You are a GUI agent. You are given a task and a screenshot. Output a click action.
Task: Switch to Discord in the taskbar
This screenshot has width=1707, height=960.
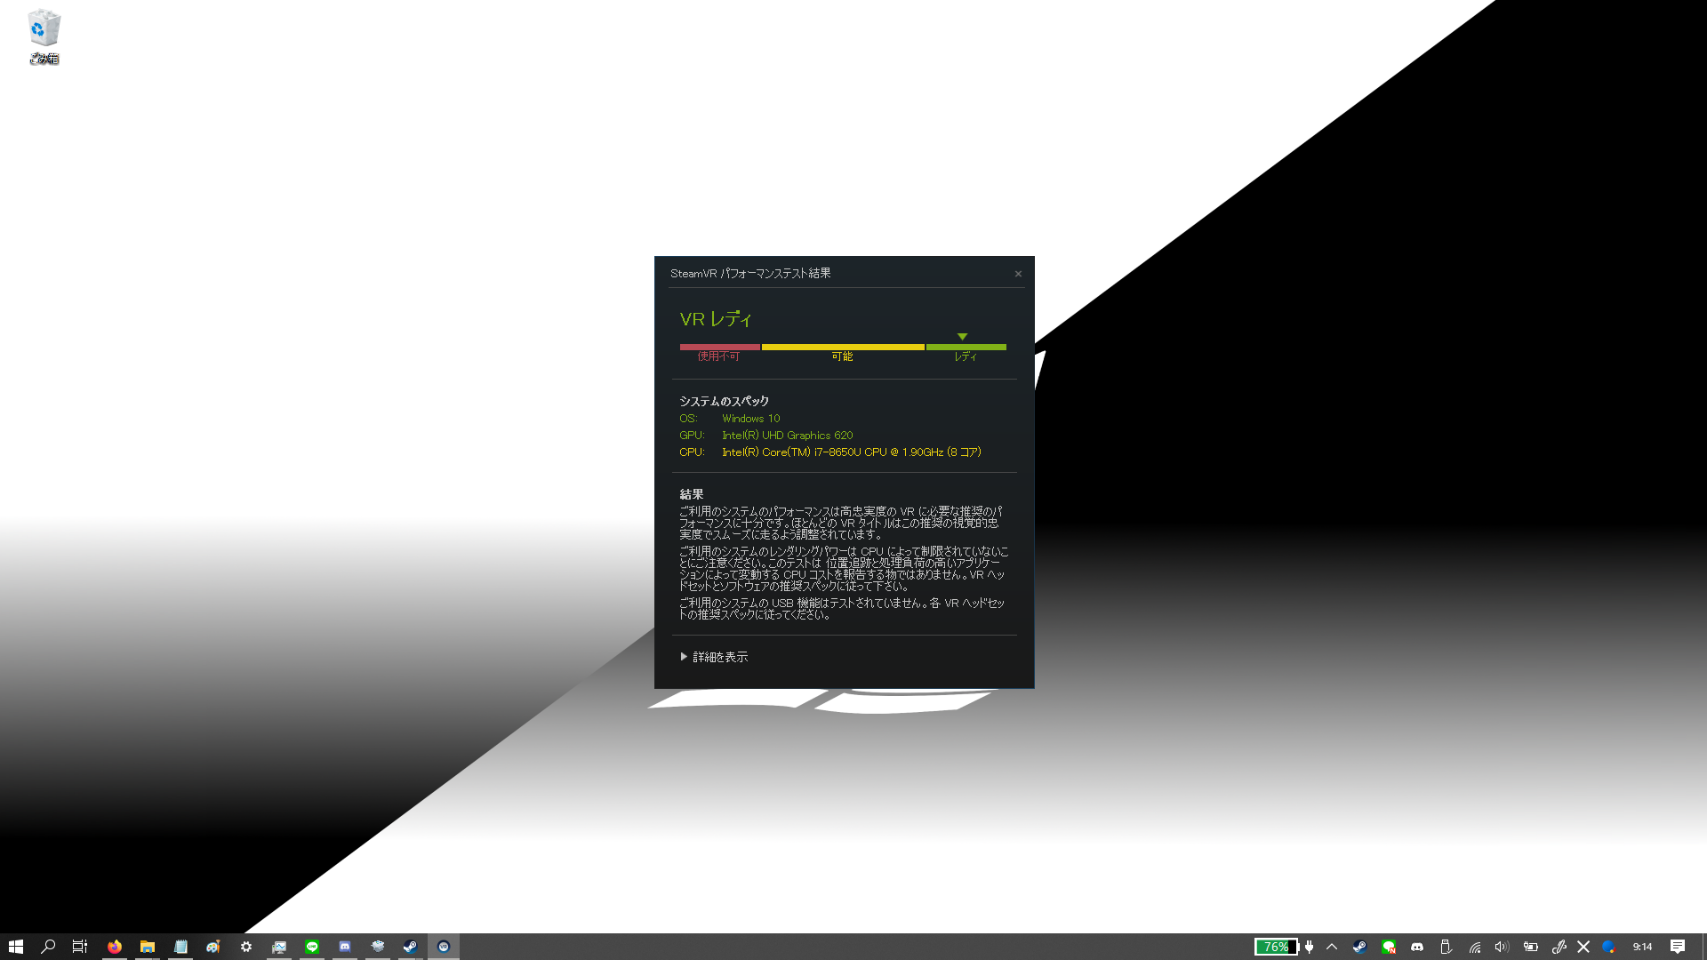click(x=345, y=946)
